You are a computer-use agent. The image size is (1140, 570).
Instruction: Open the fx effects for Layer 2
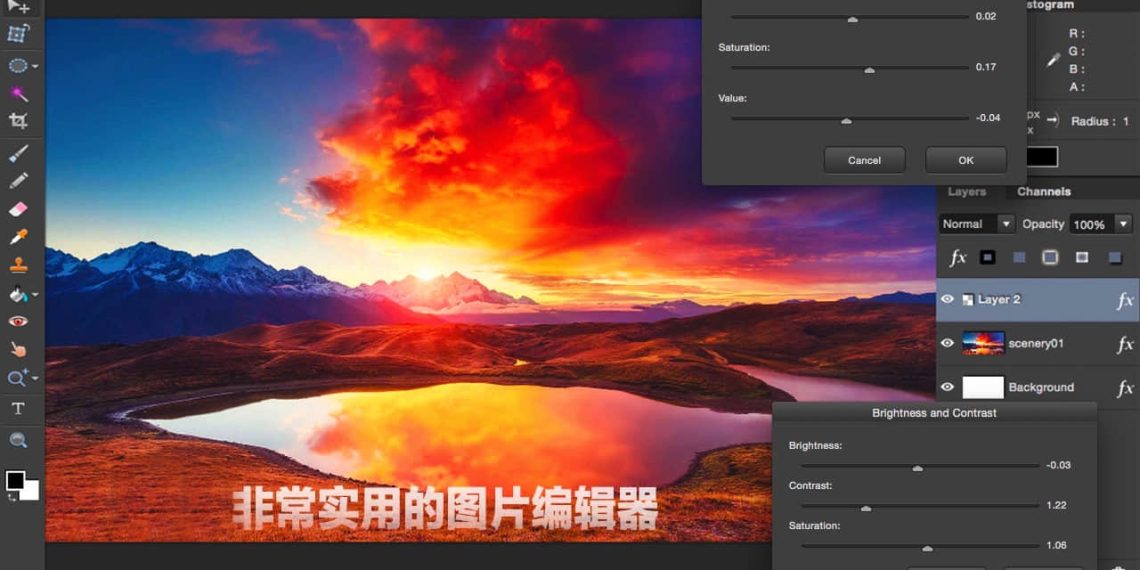[1124, 300]
